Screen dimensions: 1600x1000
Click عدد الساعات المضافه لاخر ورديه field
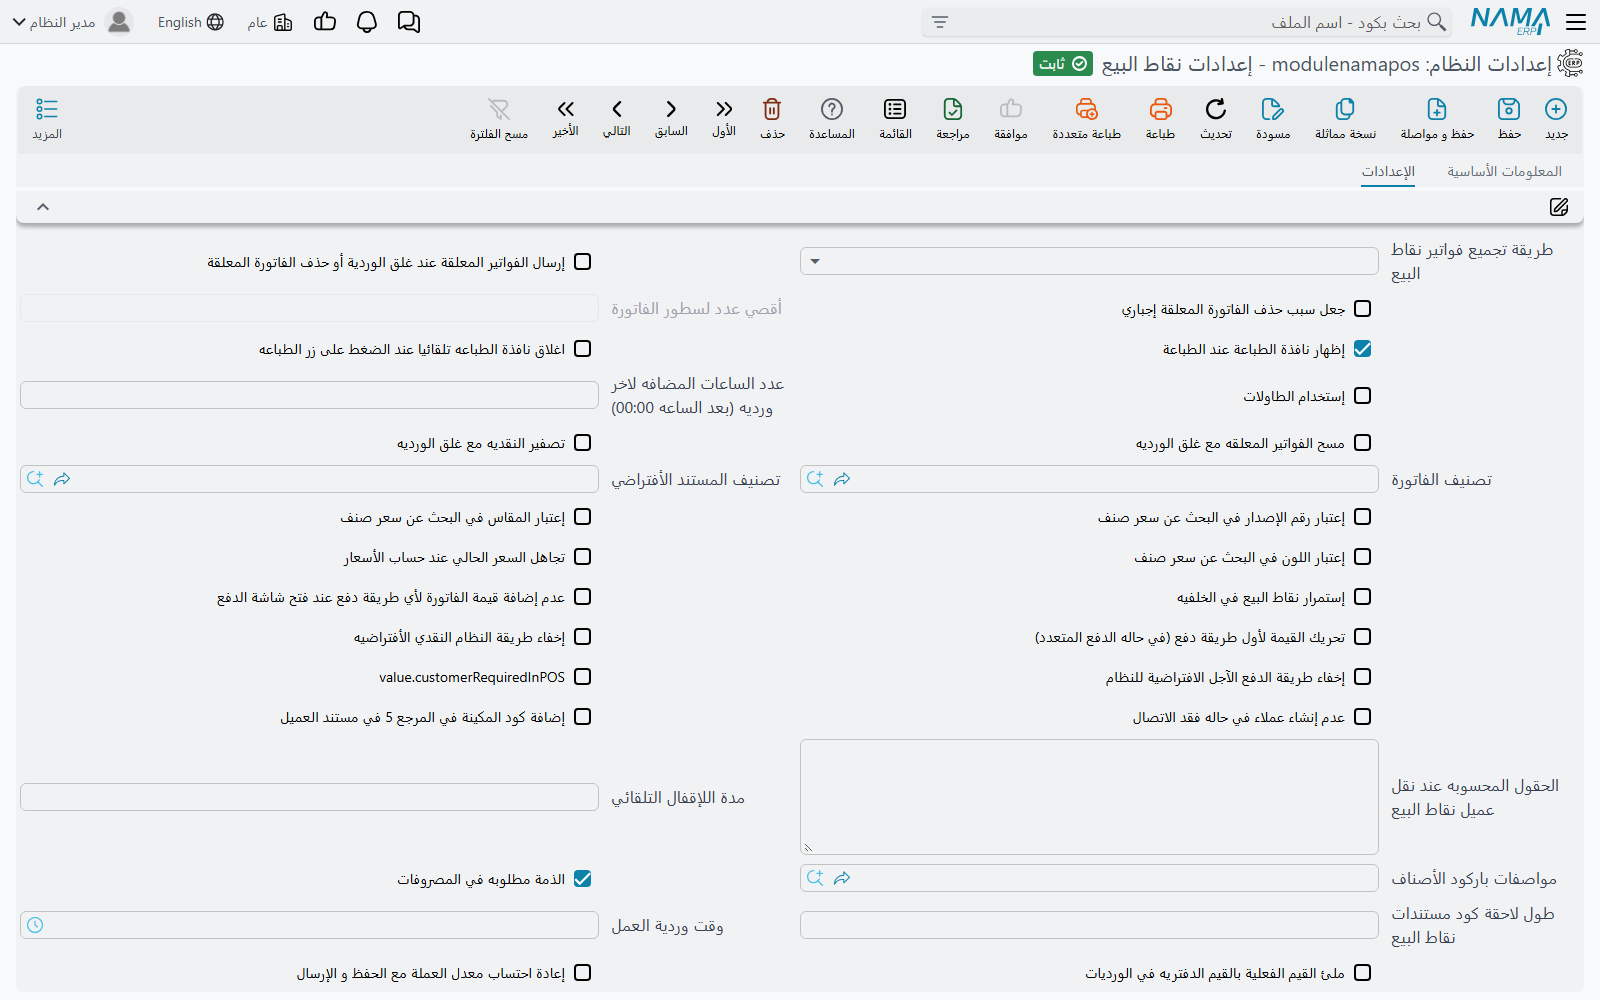point(309,395)
